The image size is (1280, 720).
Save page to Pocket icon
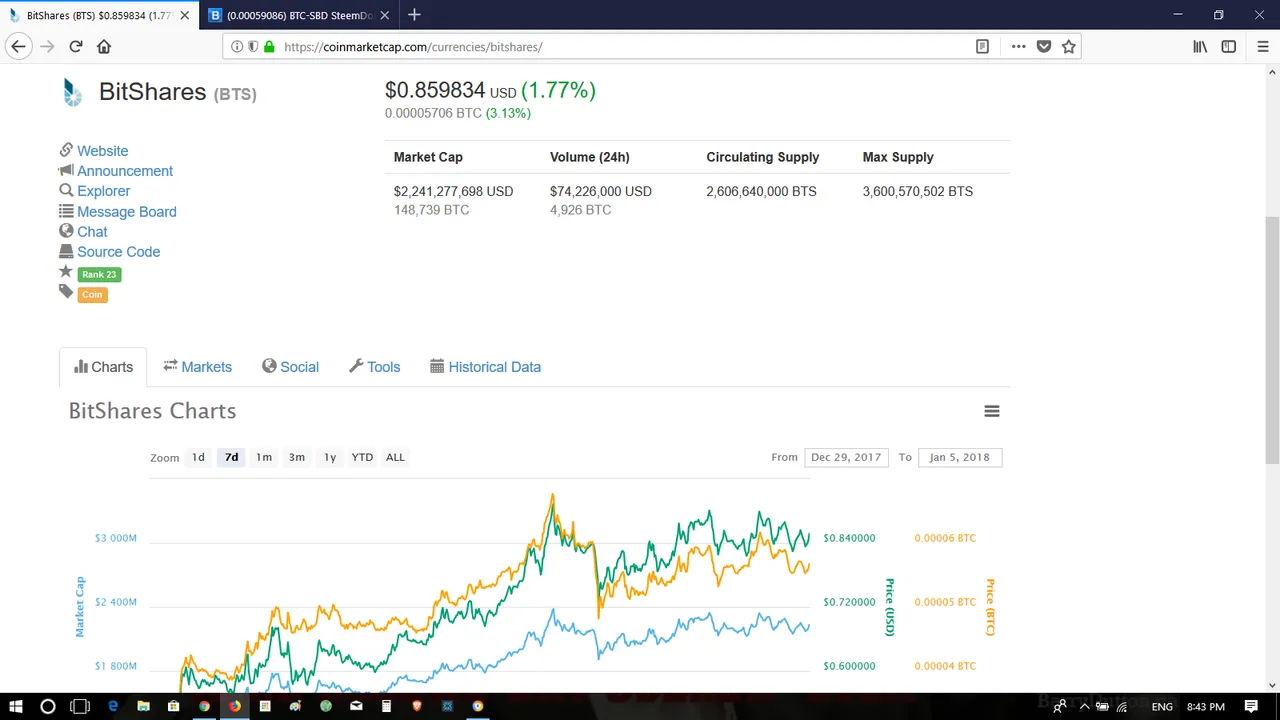point(1043,46)
